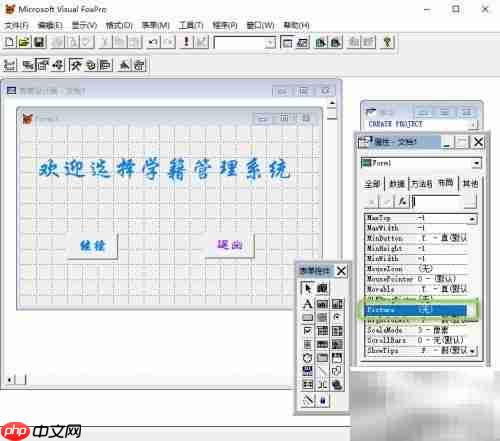Toggle the Button Lock padlock button
This screenshot has height=441, width=500.
click(x=322, y=400)
